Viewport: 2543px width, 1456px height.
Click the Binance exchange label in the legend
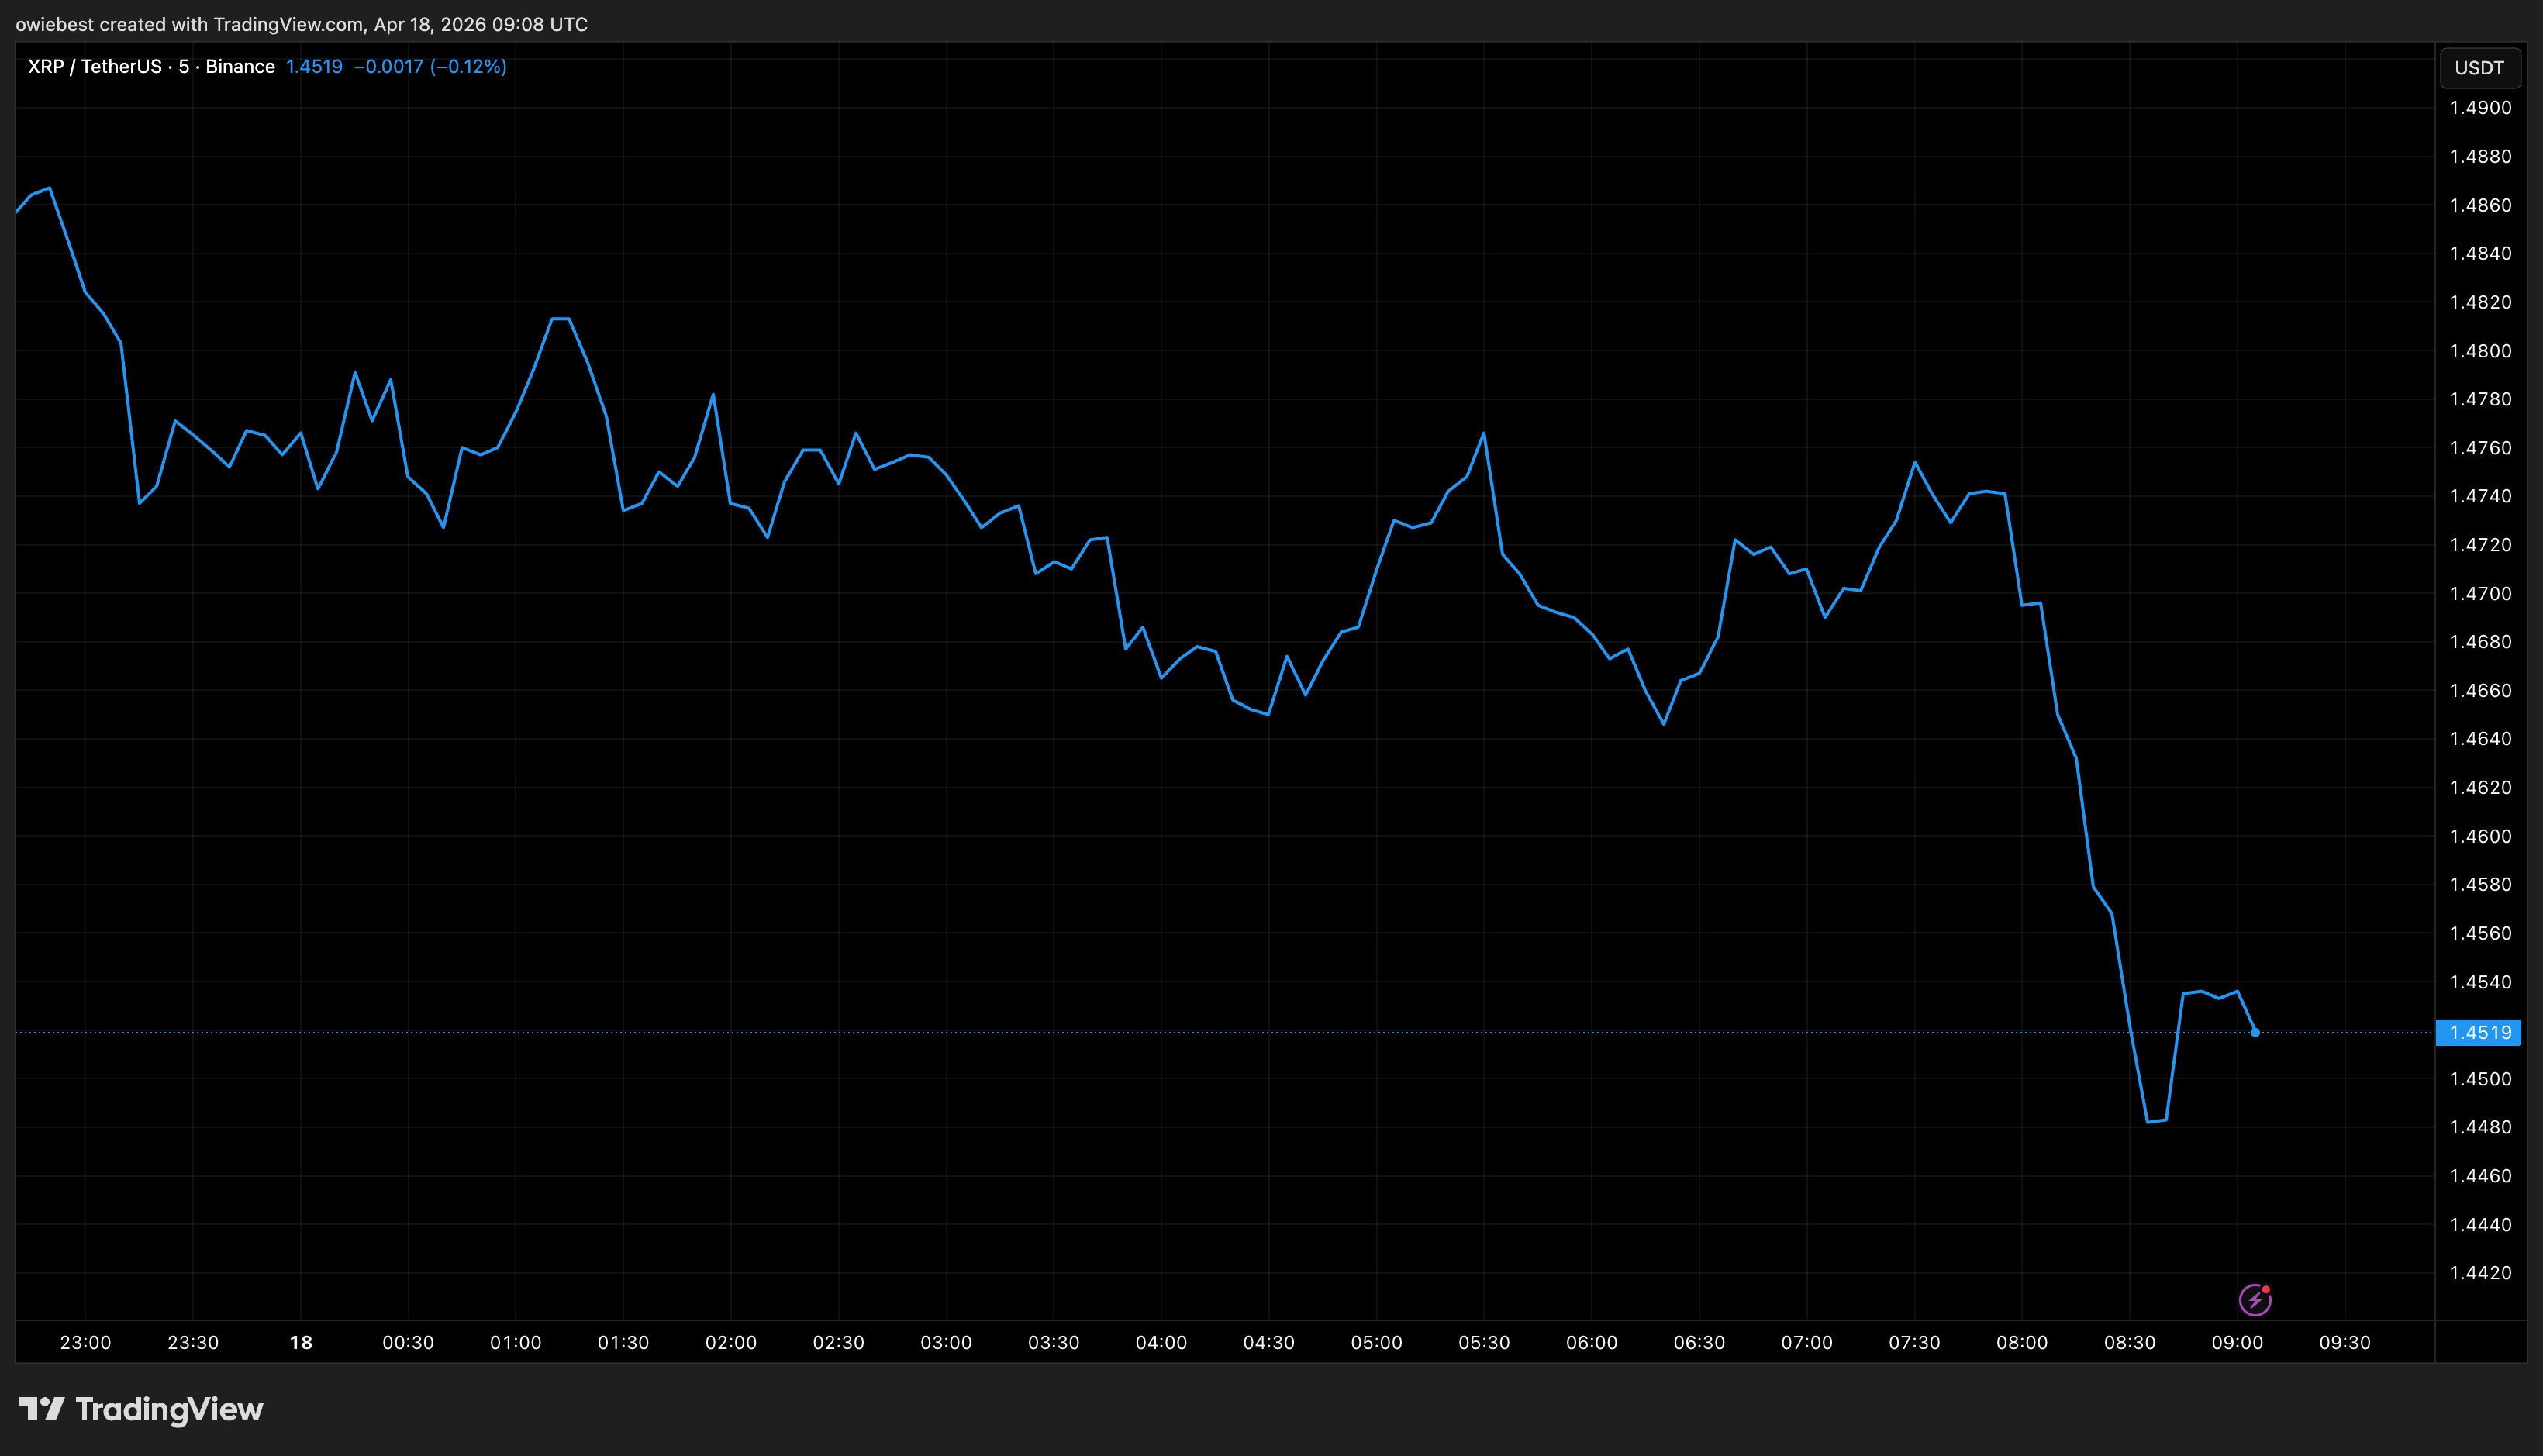(240, 66)
